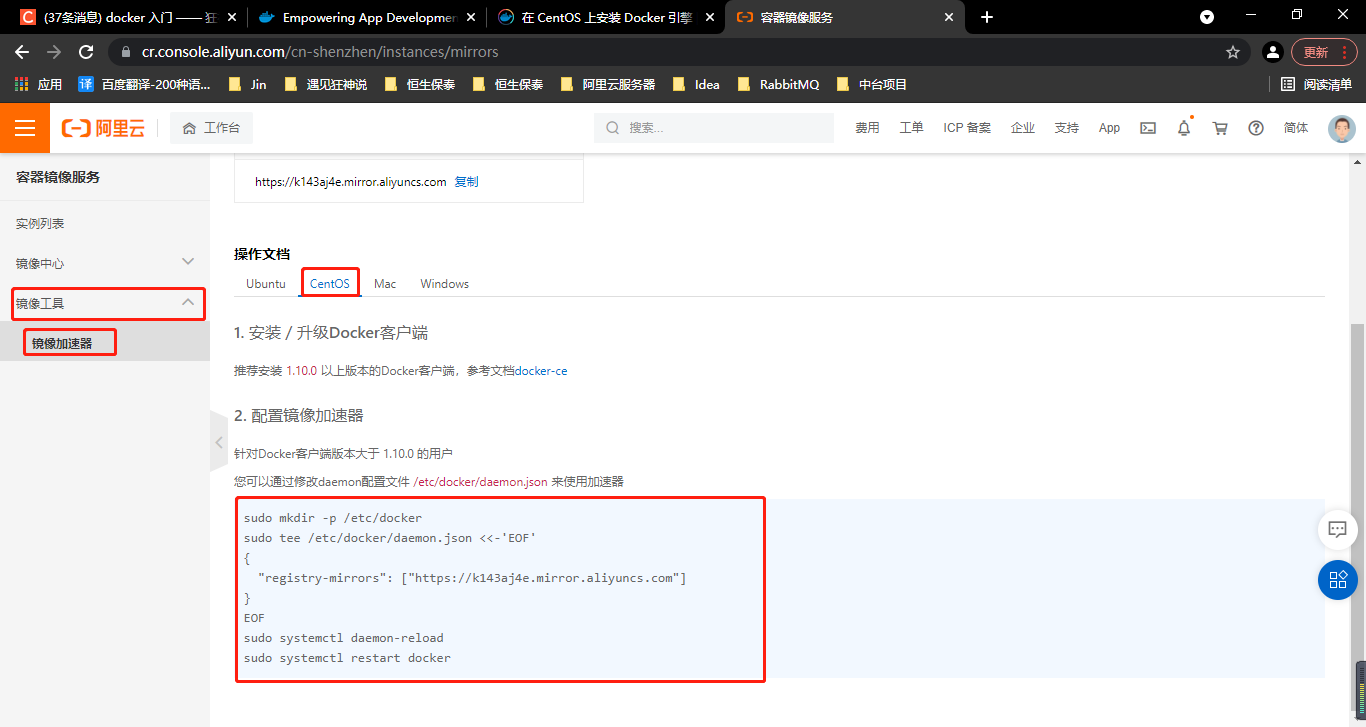Image resolution: width=1366 pixels, height=727 pixels.
Task: Open the 遇见狂神说 bookmark folder
Action: coord(326,85)
